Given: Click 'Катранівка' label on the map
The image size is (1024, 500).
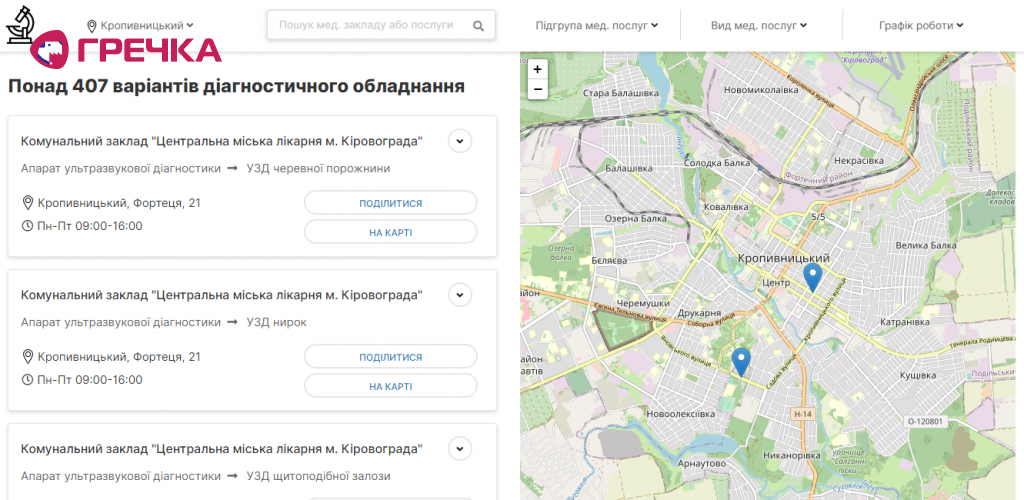Looking at the screenshot, I should click(x=904, y=322).
